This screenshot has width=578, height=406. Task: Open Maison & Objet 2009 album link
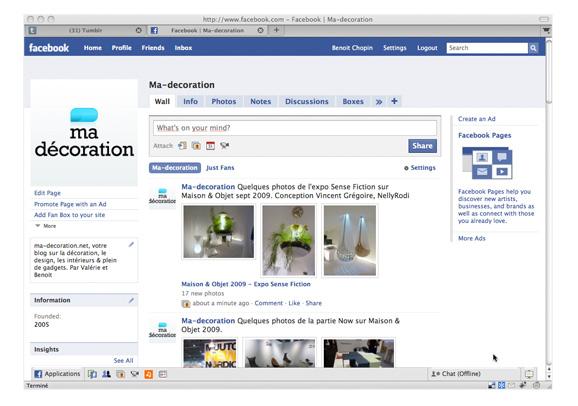pyautogui.click(x=246, y=284)
